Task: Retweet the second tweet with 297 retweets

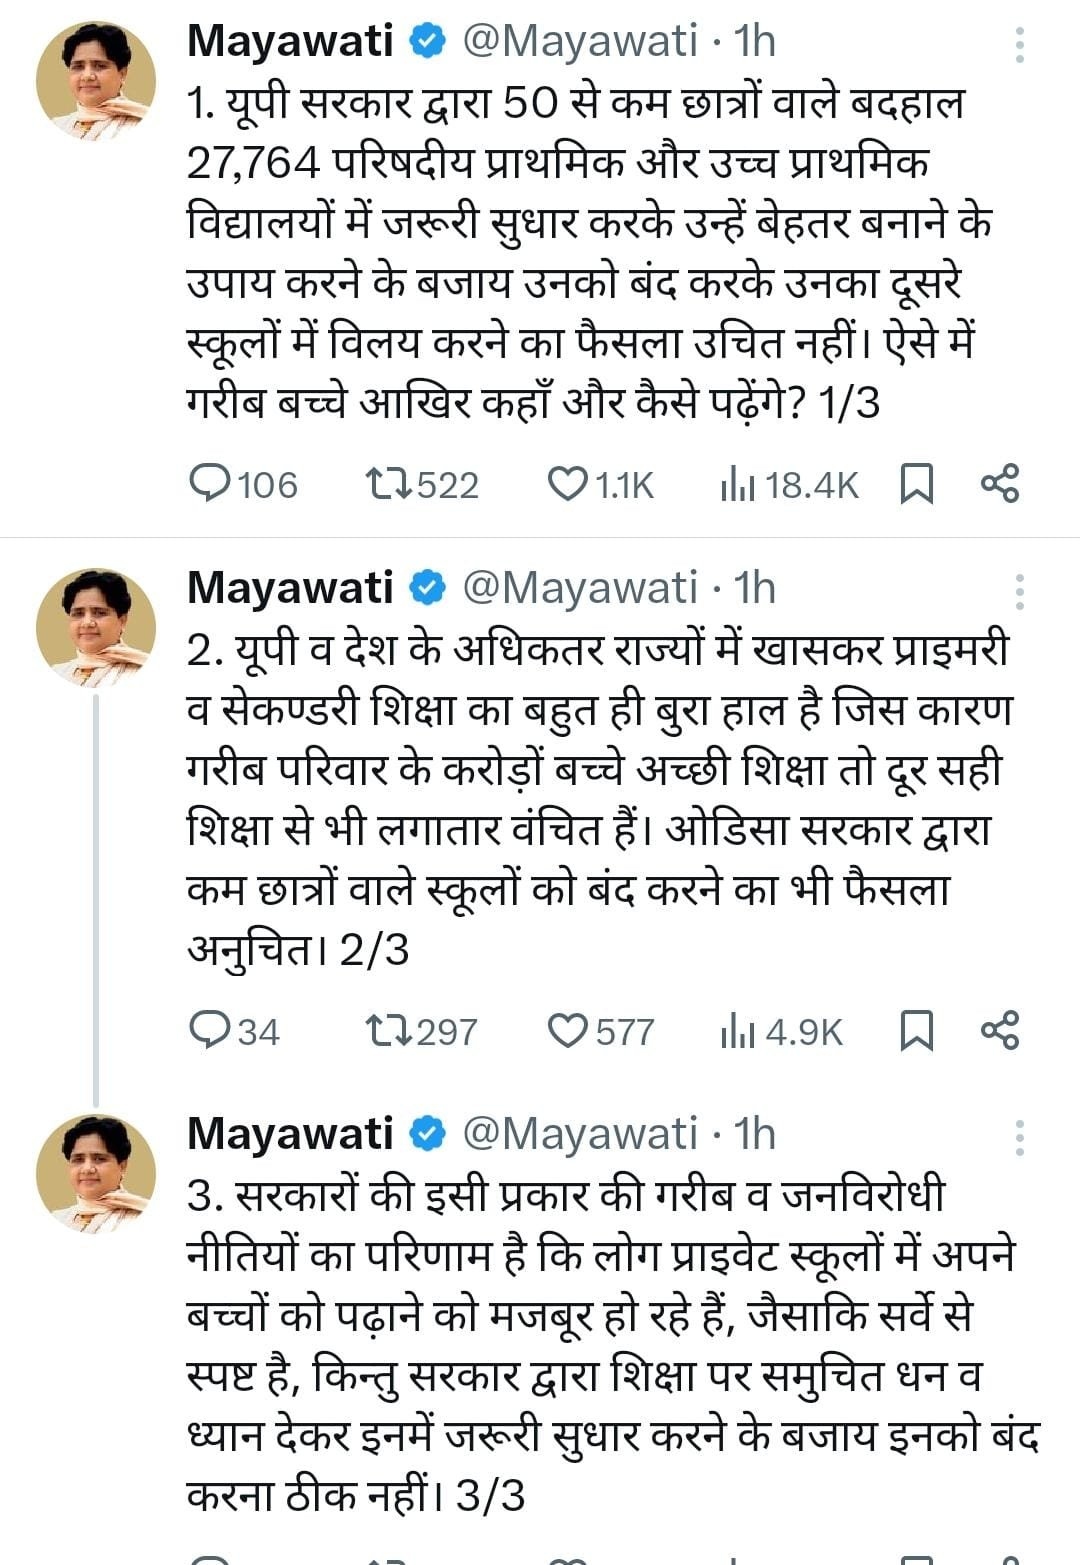Action: point(387,1031)
